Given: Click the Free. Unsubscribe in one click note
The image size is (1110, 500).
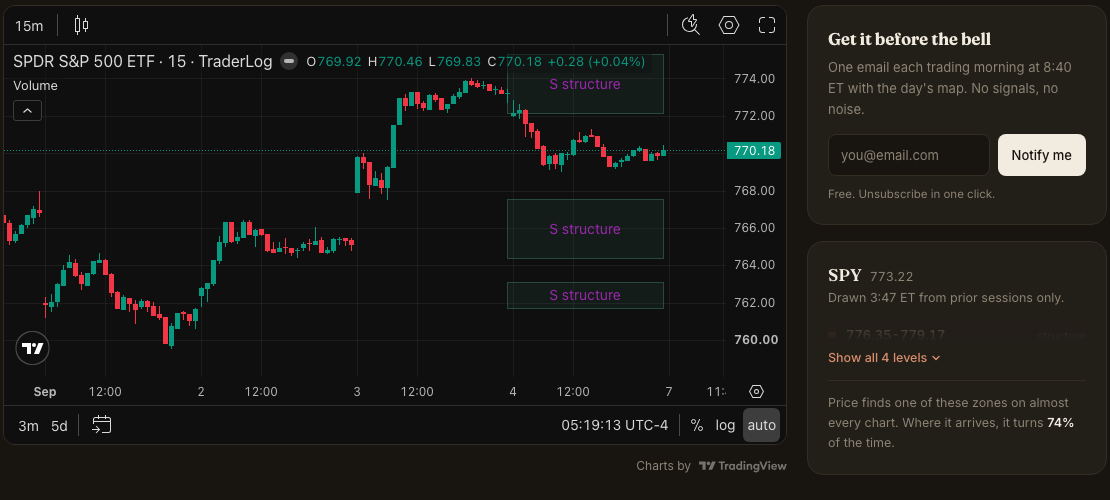Looking at the screenshot, I should coord(911,193).
